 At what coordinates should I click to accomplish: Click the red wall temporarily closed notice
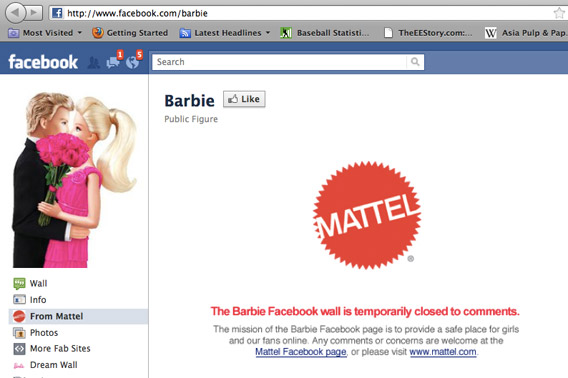tap(365, 311)
